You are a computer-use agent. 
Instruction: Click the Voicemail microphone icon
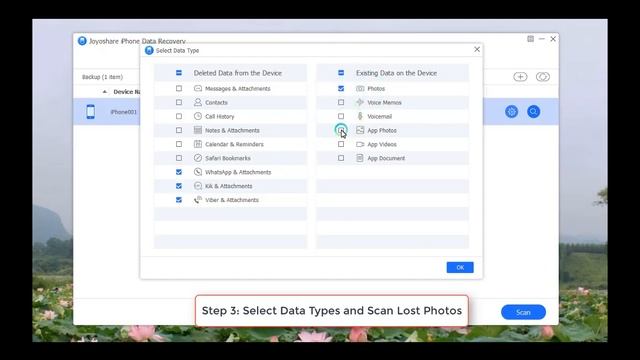[360, 116]
